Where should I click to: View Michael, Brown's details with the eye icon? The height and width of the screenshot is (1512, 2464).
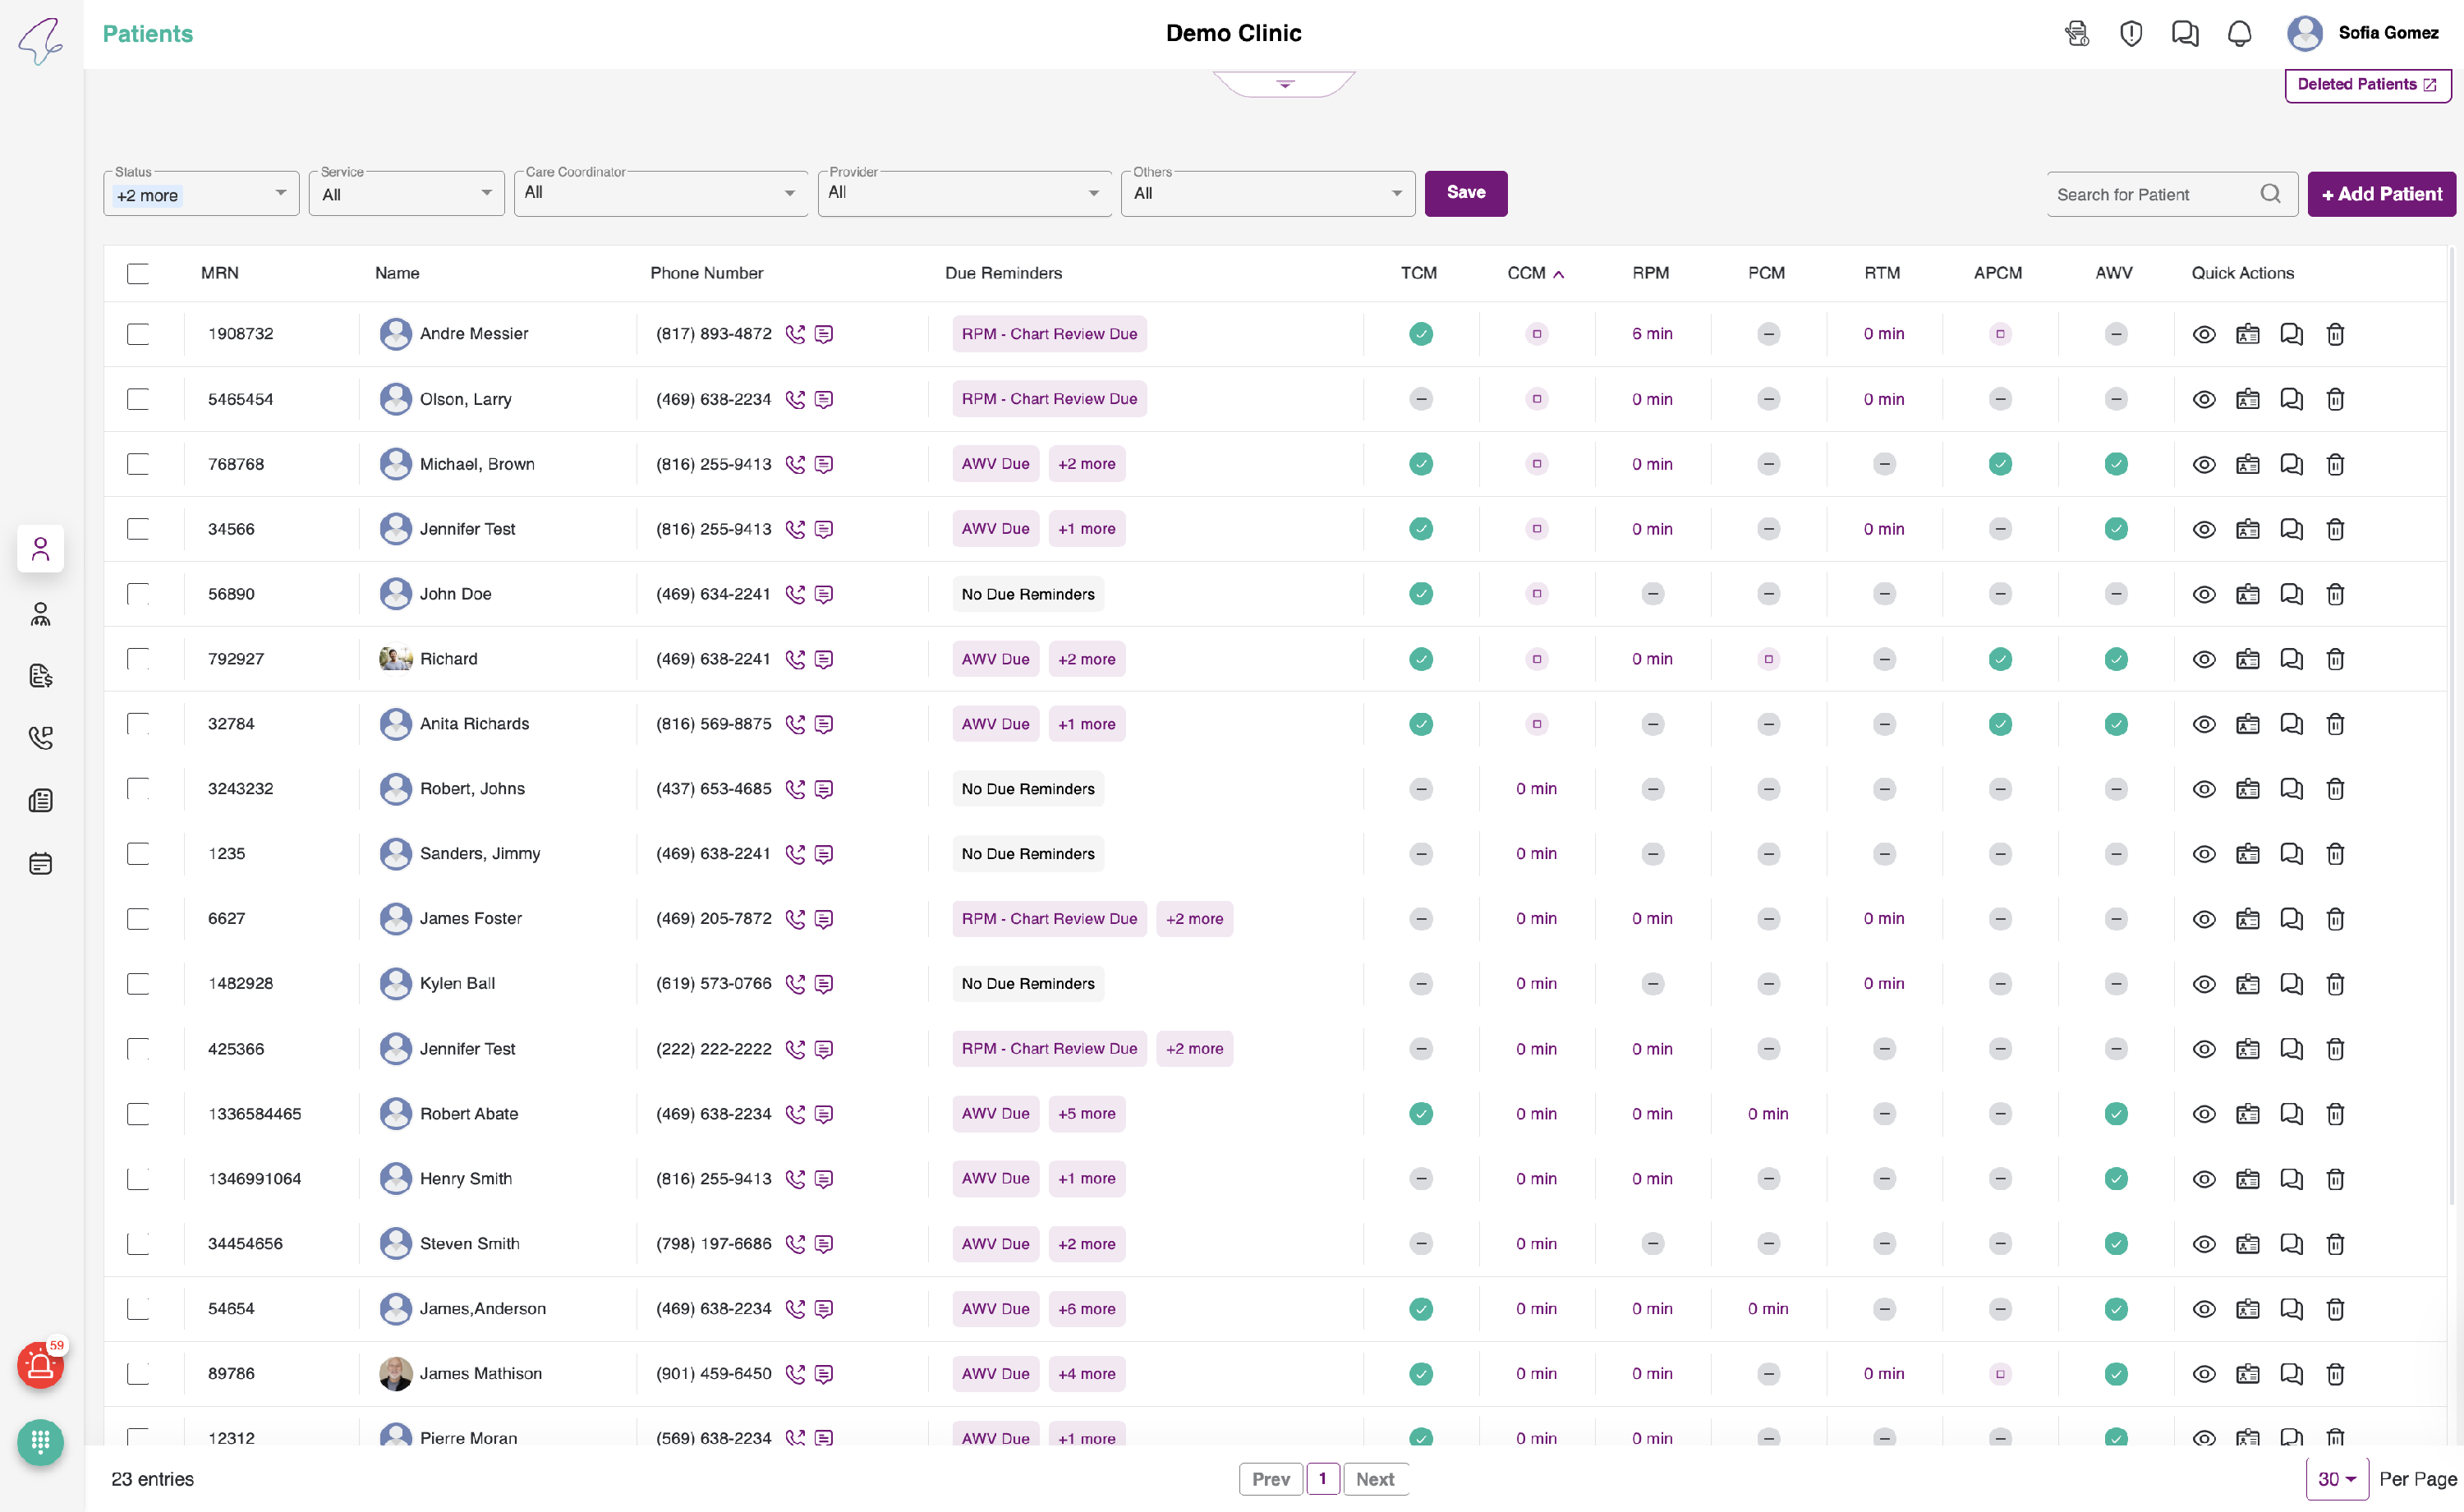coord(2204,464)
